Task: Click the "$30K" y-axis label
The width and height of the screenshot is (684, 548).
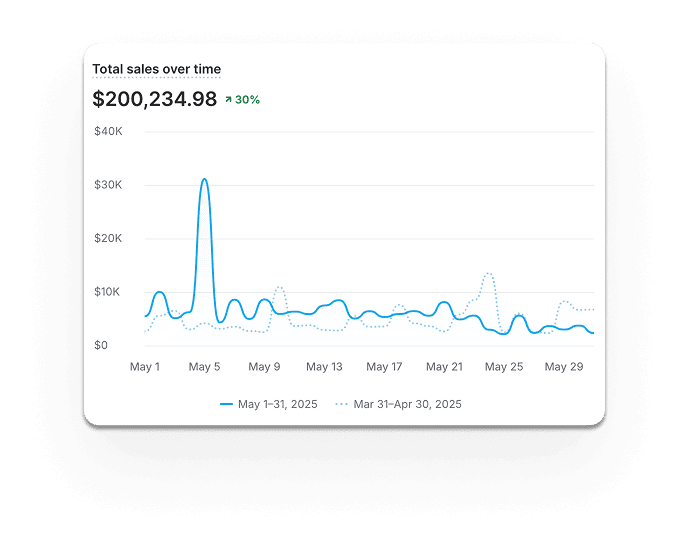Action: pyautogui.click(x=107, y=185)
